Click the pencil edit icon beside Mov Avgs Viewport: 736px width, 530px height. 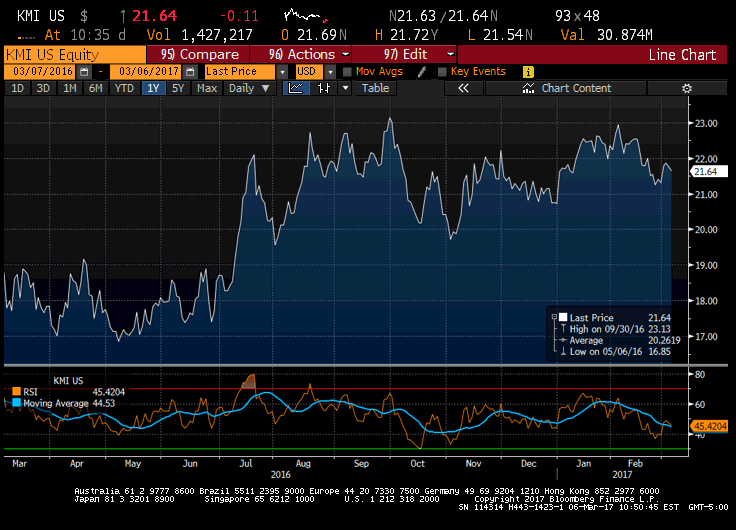point(422,71)
